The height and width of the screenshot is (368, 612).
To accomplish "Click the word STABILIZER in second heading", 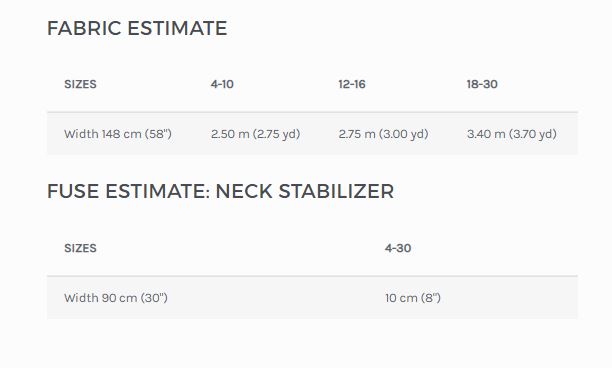I will coord(336,191).
